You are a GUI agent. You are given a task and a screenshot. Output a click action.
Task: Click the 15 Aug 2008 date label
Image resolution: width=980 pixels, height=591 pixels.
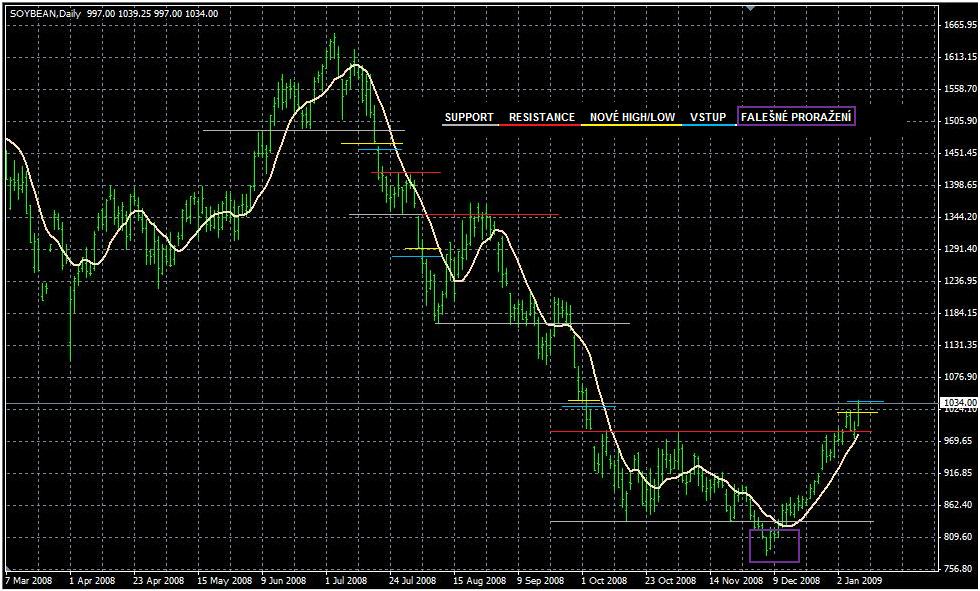click(480, 580)
